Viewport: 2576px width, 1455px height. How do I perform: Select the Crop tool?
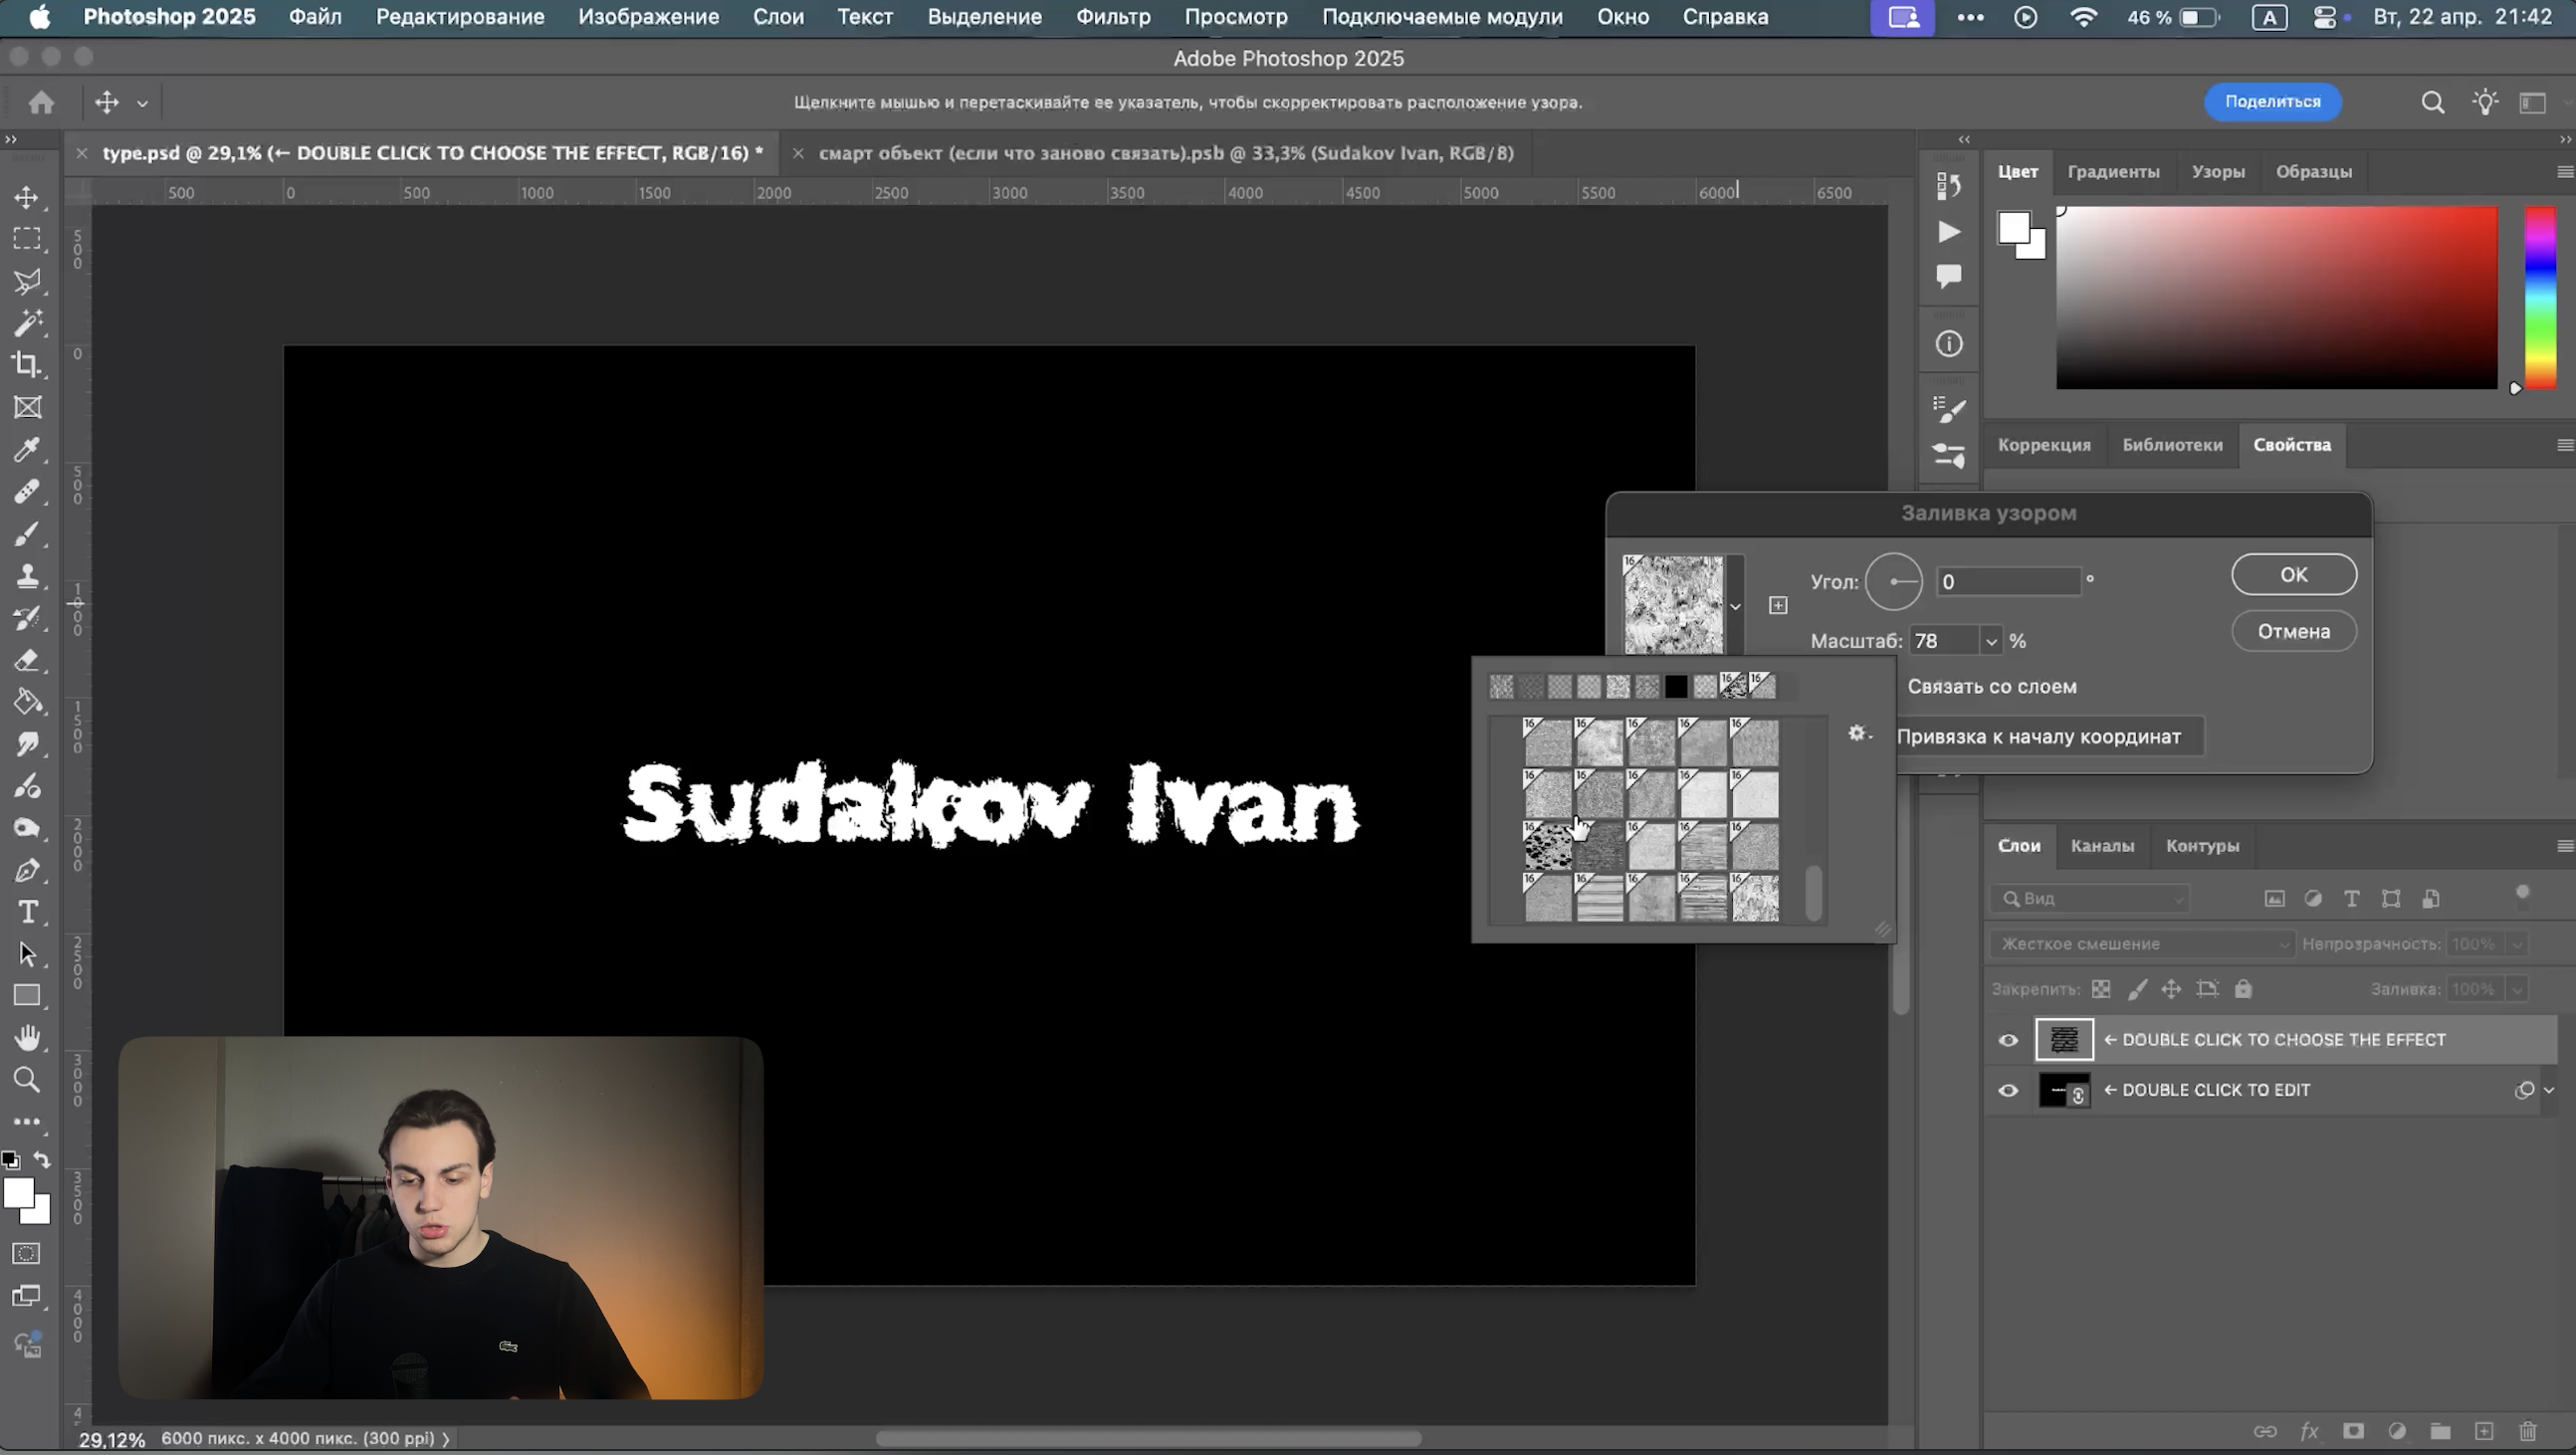click(x=27, y=365)
